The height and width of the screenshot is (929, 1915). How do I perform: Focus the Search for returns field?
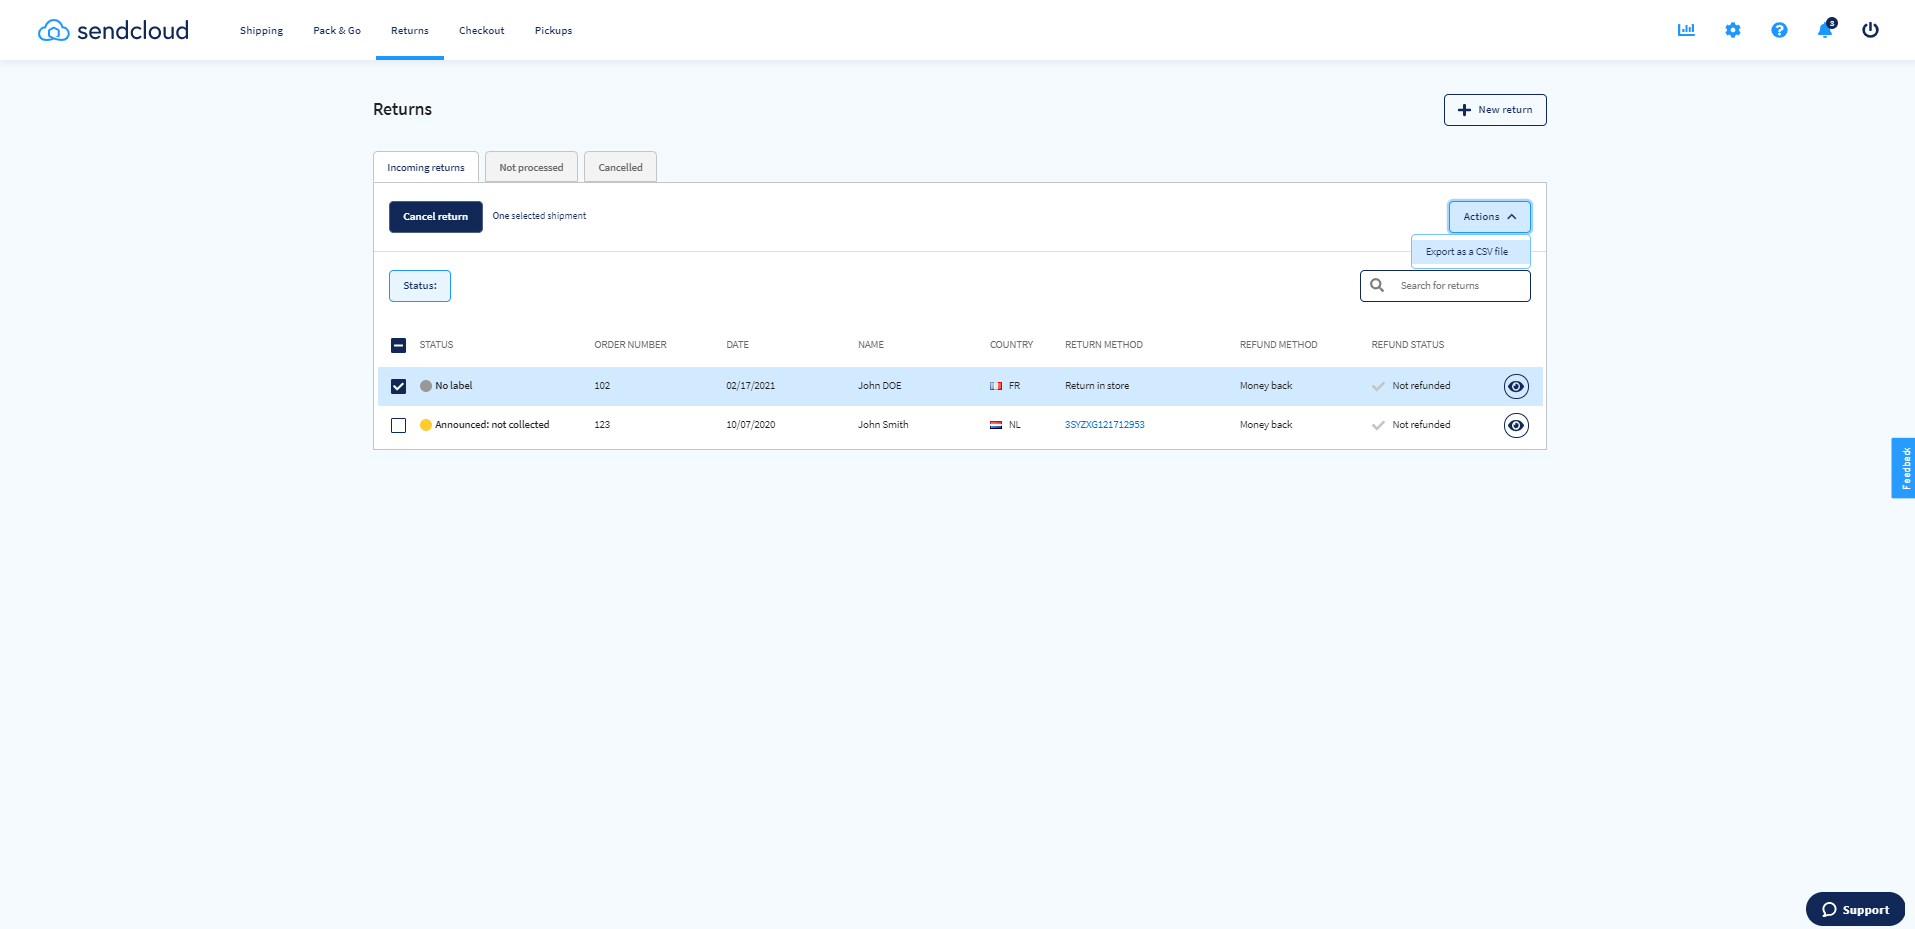[x=1445, y=286]
